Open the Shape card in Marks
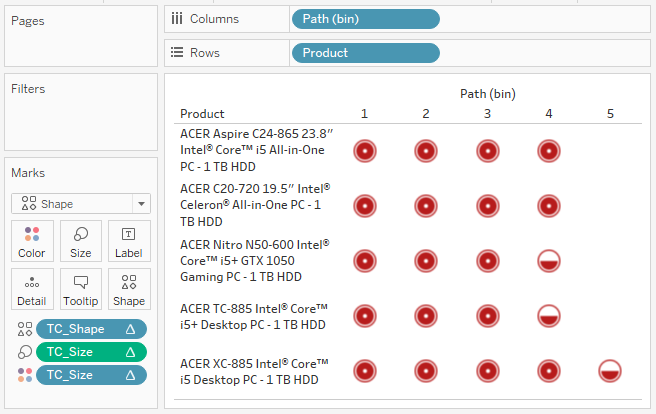Screen dimensions: 656x414 tap(129, 289)
